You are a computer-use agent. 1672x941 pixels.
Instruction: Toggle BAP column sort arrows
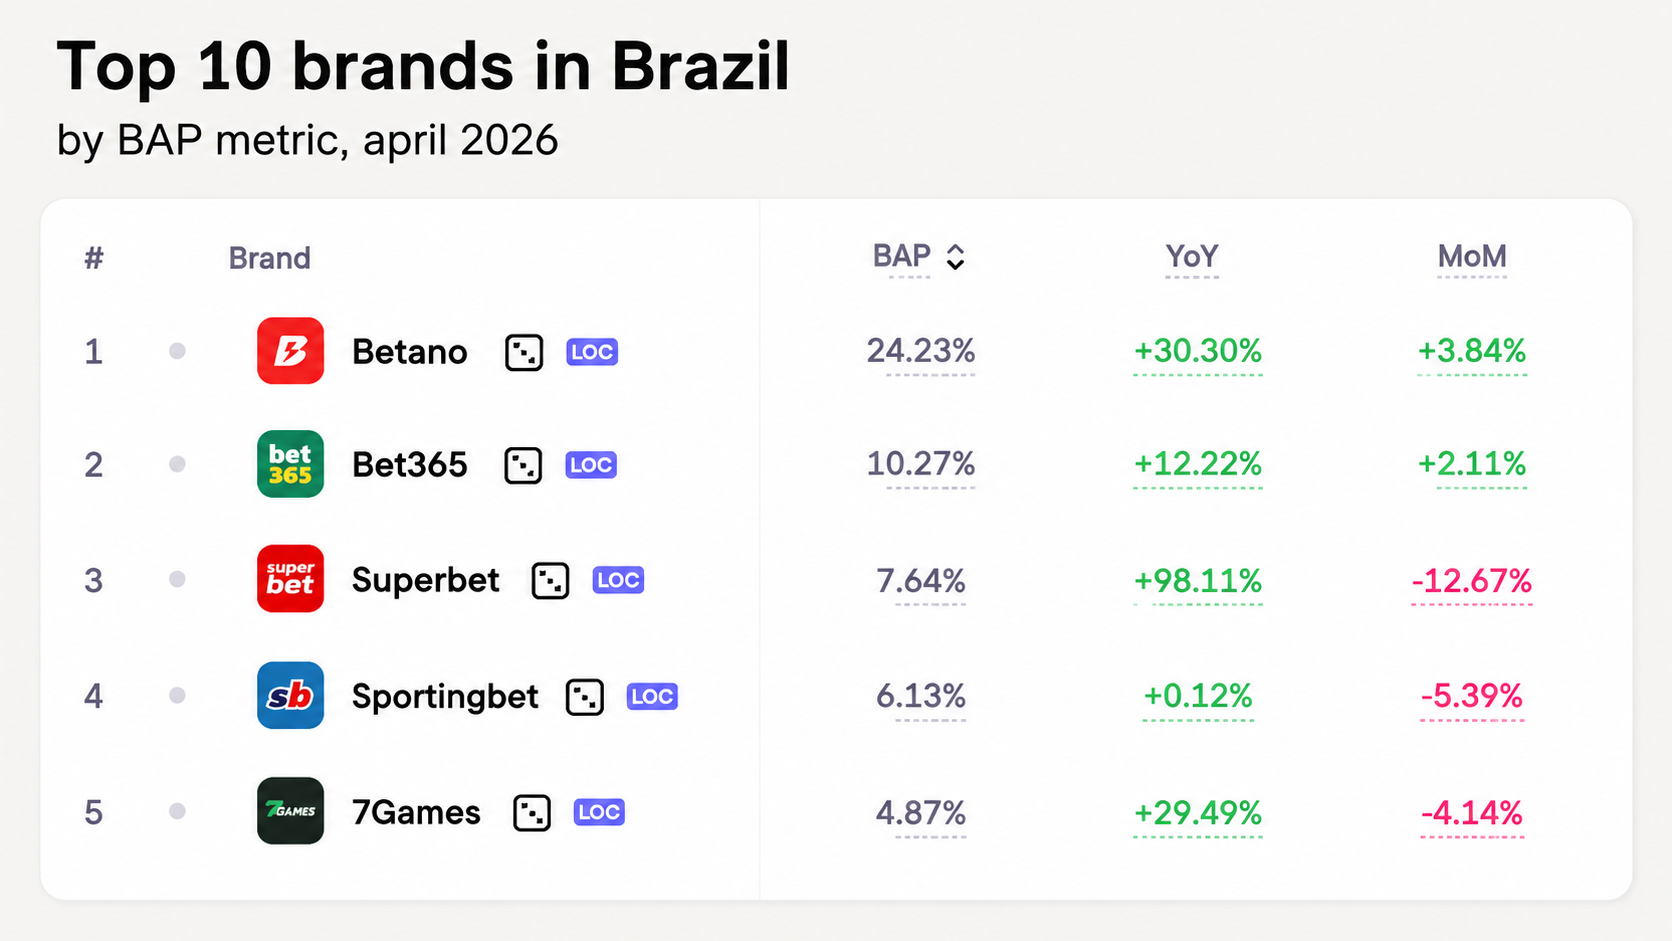[x=956, y=257]
